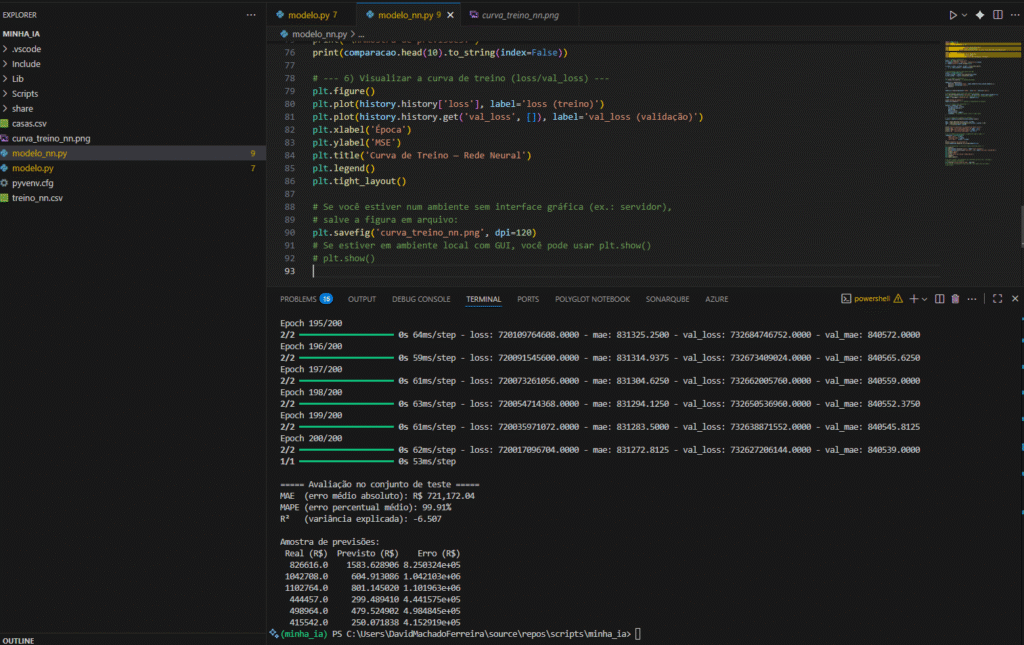Run the Python file with play button
Image resolution: width=1024 pixels, height=645 pixels.
[952, 15]
